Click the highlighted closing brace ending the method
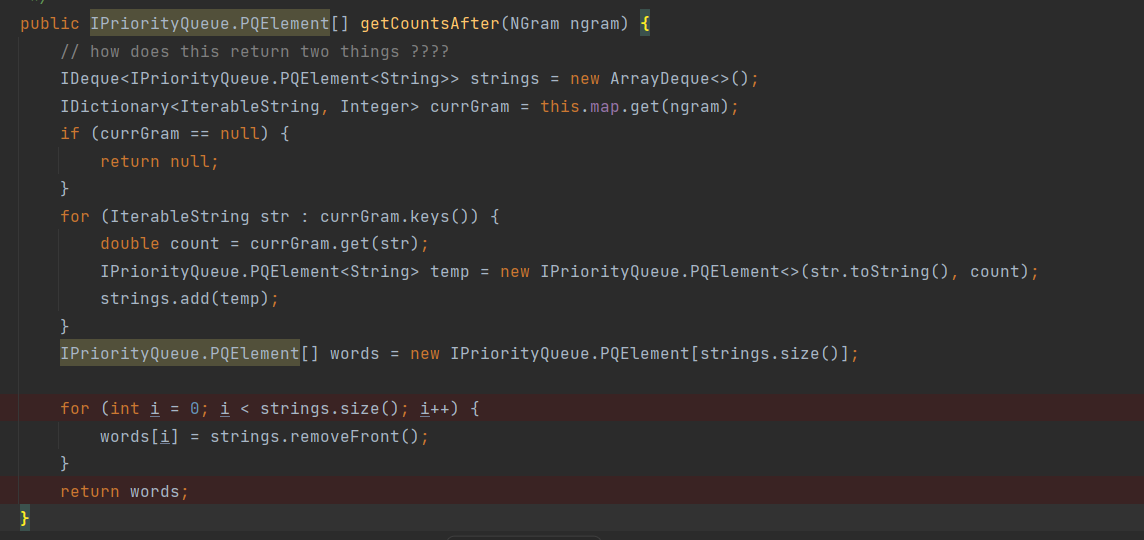The height and width of the screenshot is (540, 1144). coord(25,518)
